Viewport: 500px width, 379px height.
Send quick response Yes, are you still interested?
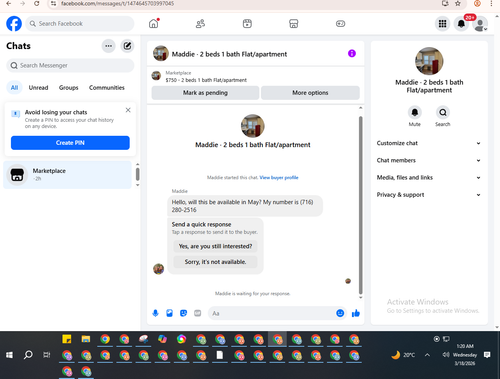click(215, 246)
